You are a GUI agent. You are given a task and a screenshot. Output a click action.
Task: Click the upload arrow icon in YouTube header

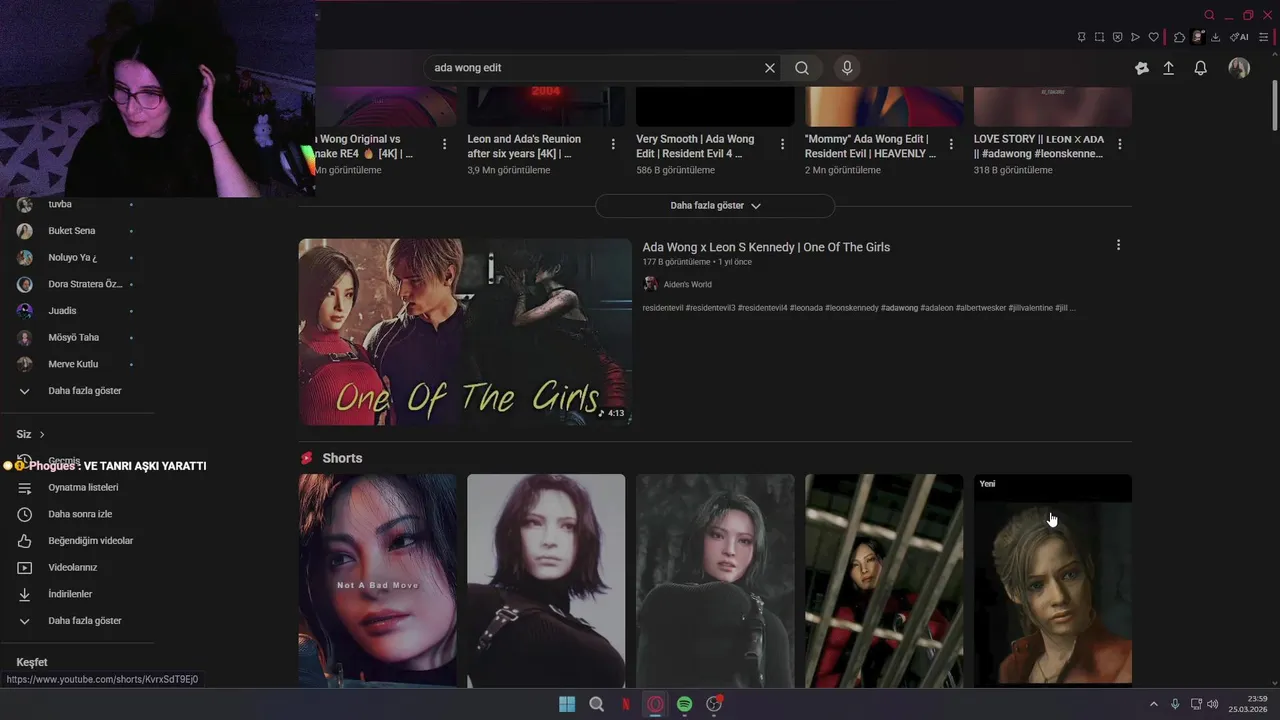pyautogui.click(x=1168, y=68)
